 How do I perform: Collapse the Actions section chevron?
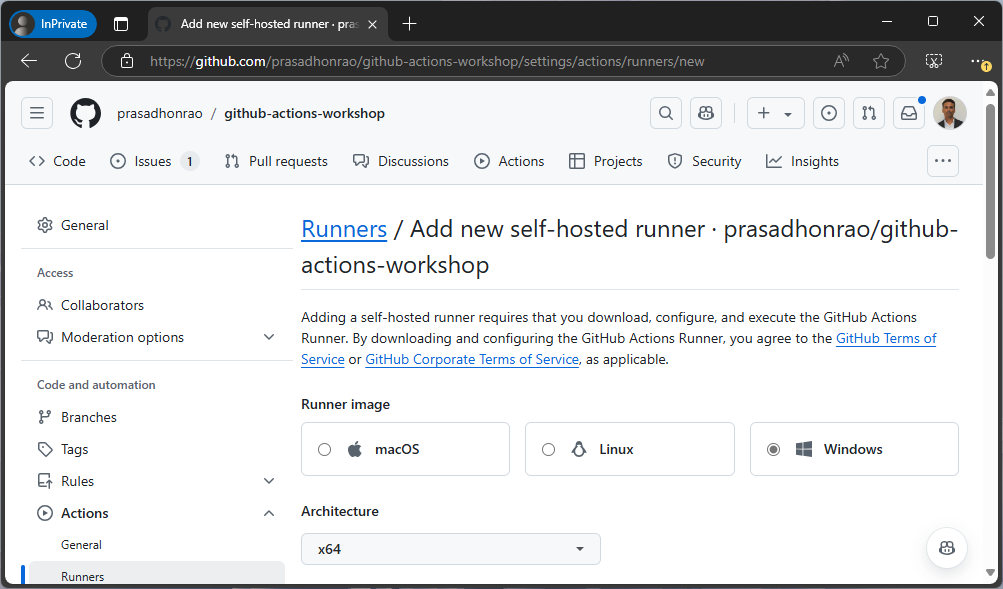269,513
